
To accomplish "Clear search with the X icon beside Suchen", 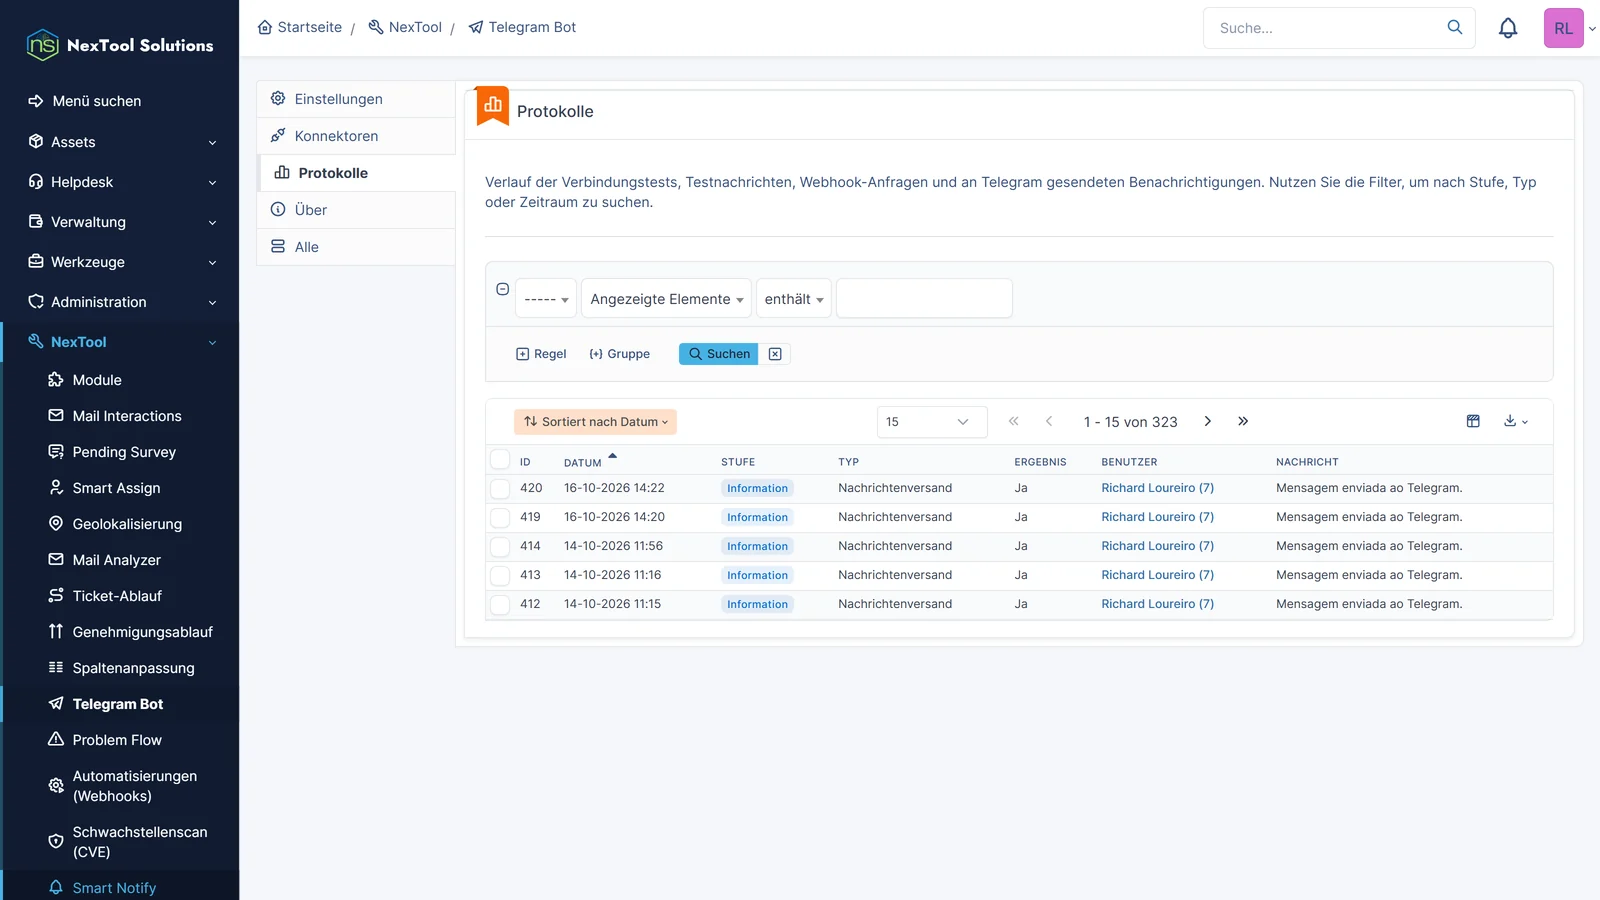I will (x=775, y=354).
